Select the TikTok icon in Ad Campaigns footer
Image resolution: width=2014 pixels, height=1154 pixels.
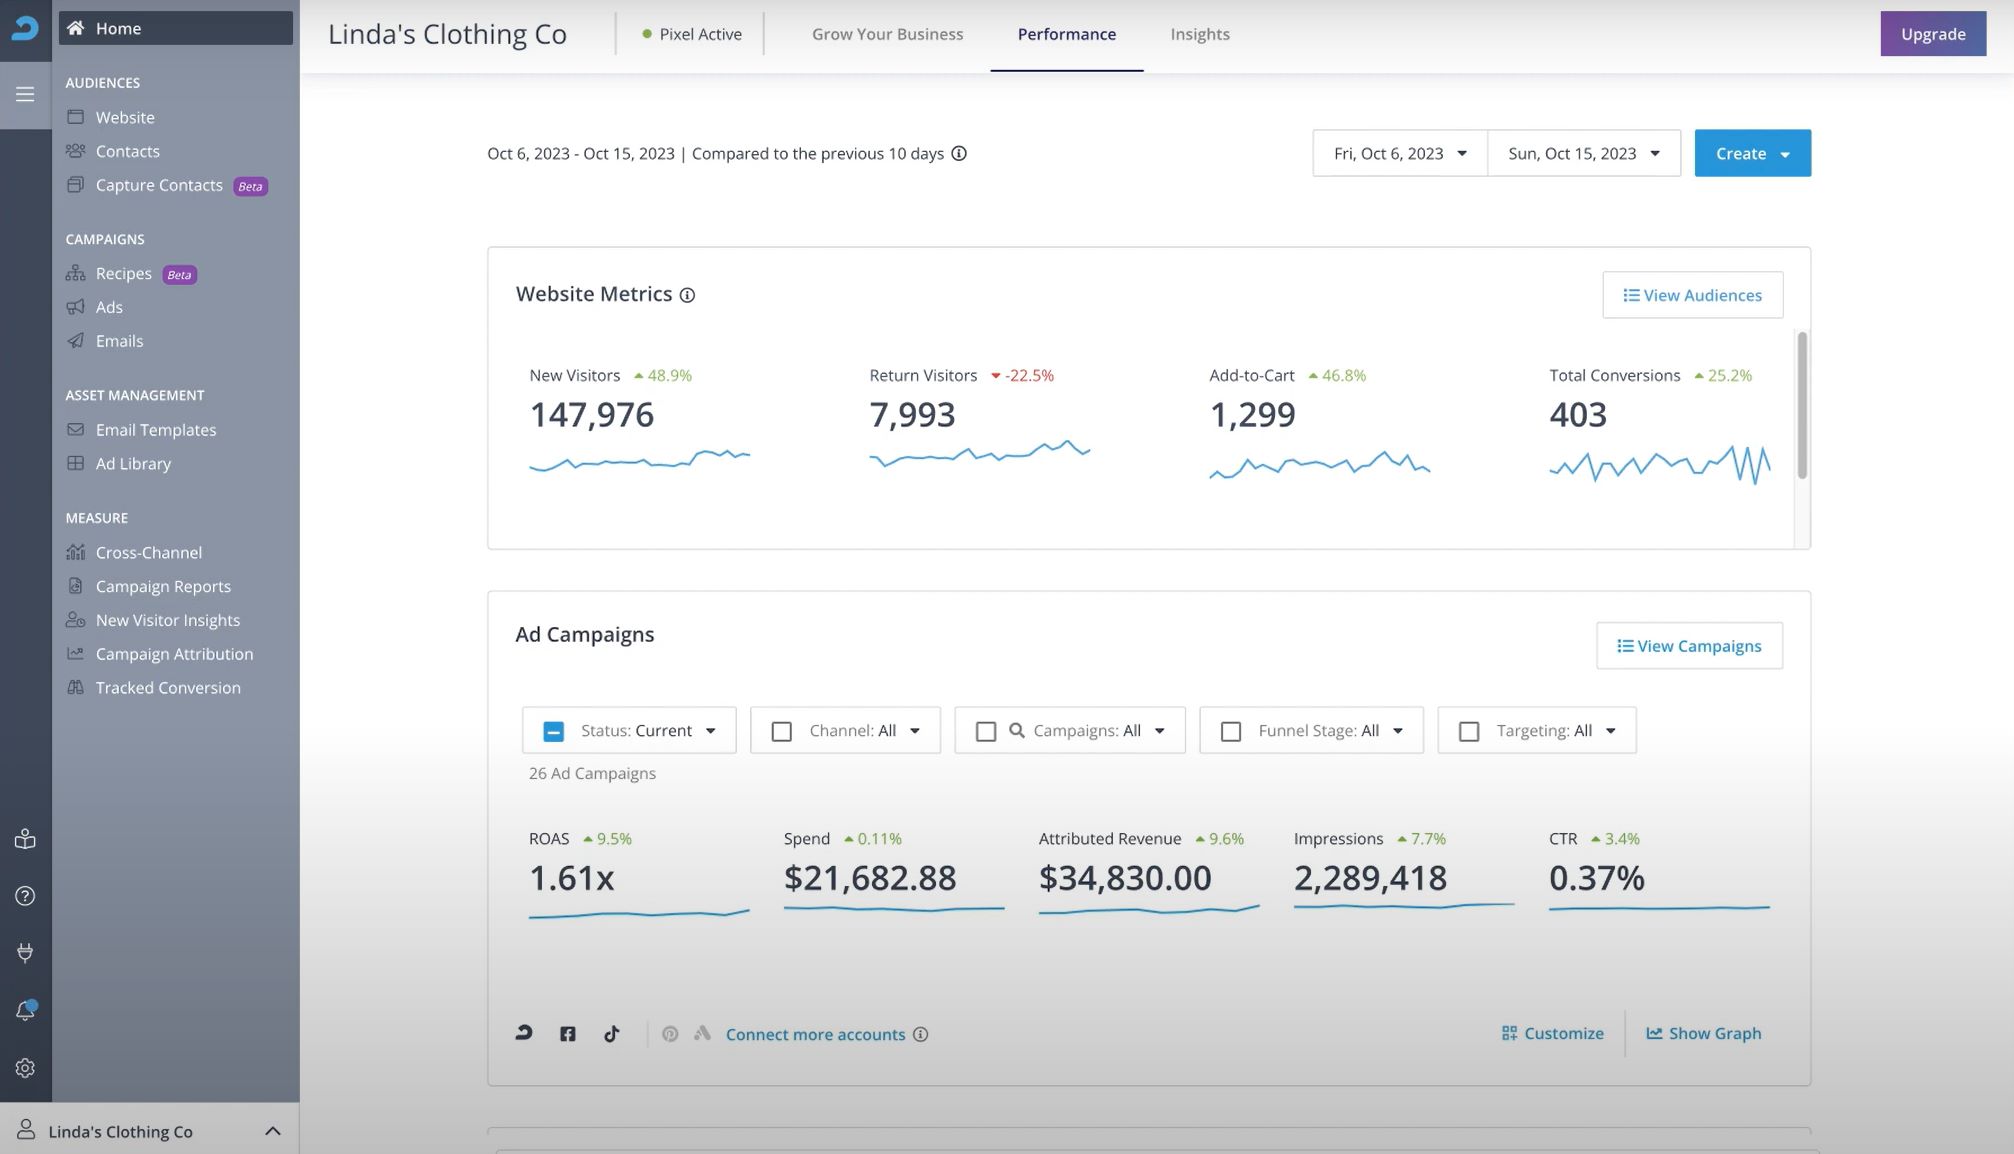611,1033
